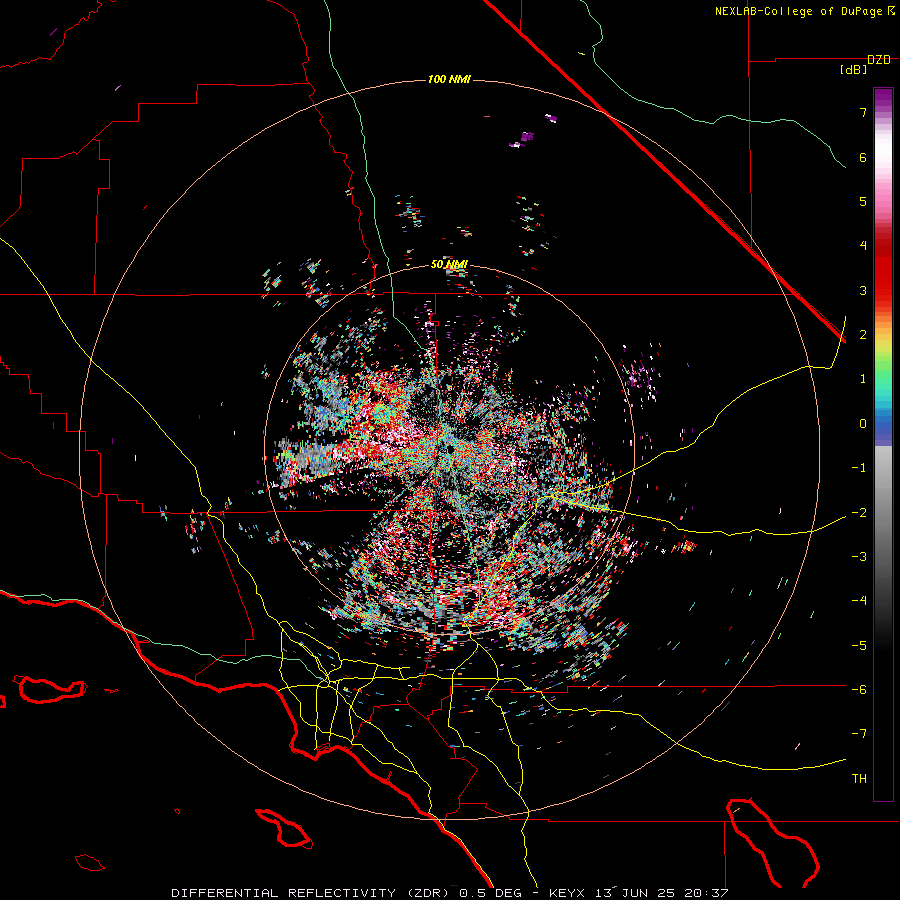Select the -5 dB scale label

point(859,645)
